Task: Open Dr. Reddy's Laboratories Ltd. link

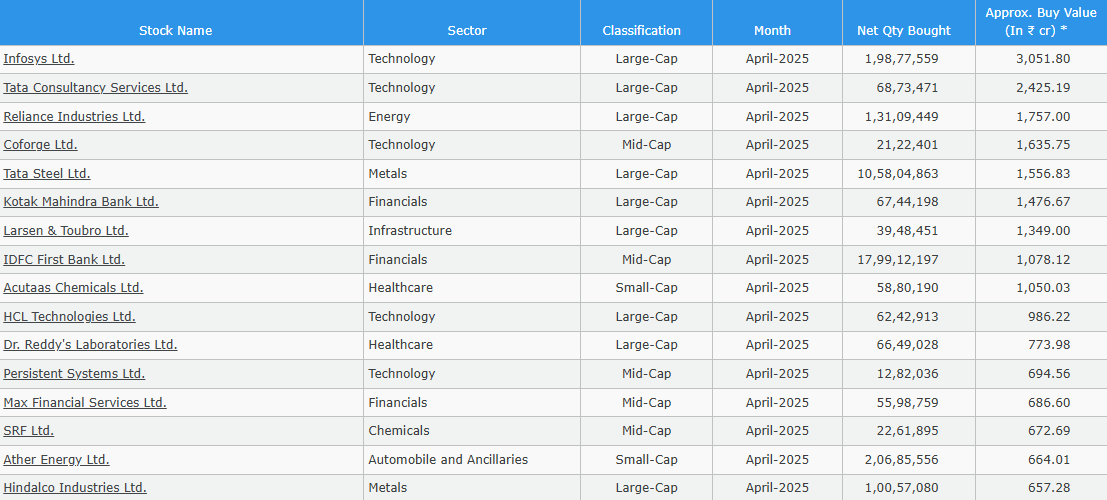Action: pyautogui.click(x=90, y=345)
